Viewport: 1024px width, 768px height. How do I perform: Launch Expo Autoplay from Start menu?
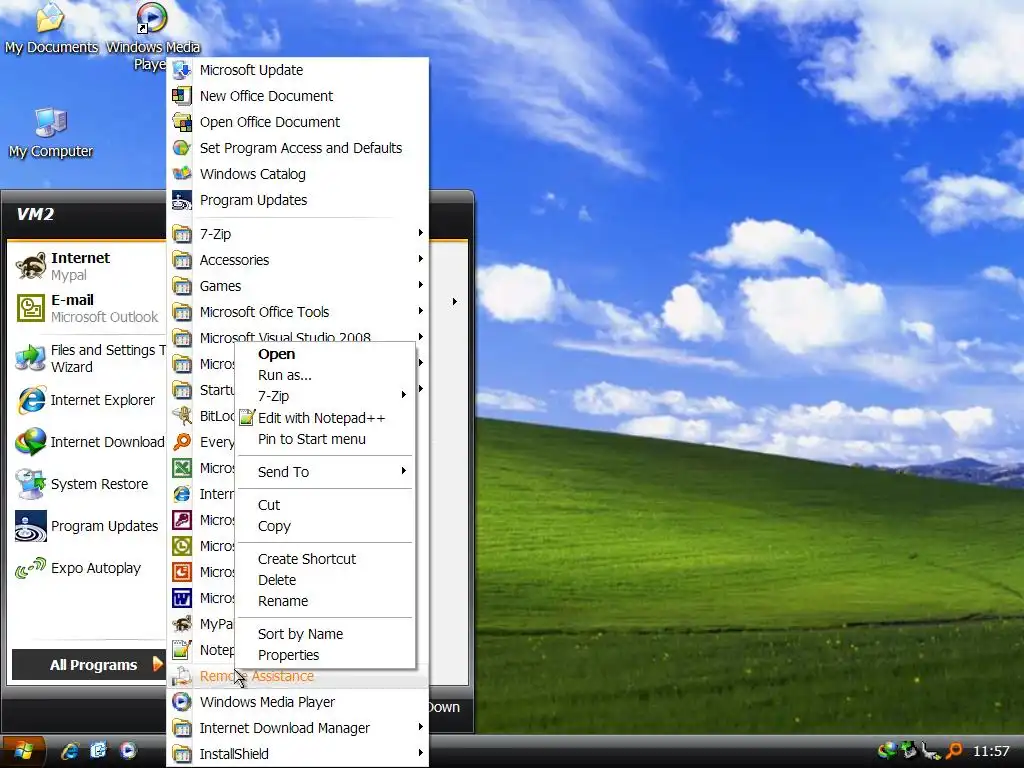point(88,568)
